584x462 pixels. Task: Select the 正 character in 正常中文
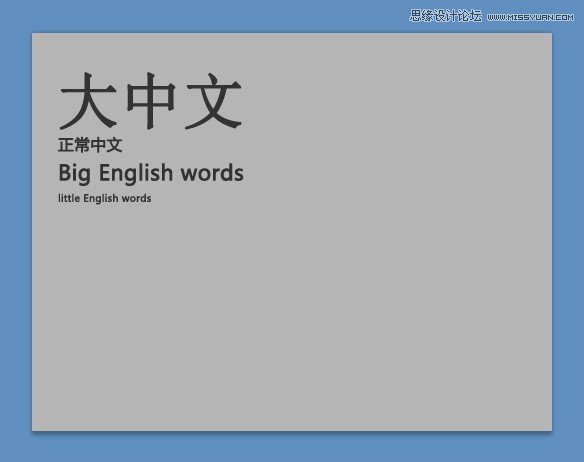click(66, 145)
